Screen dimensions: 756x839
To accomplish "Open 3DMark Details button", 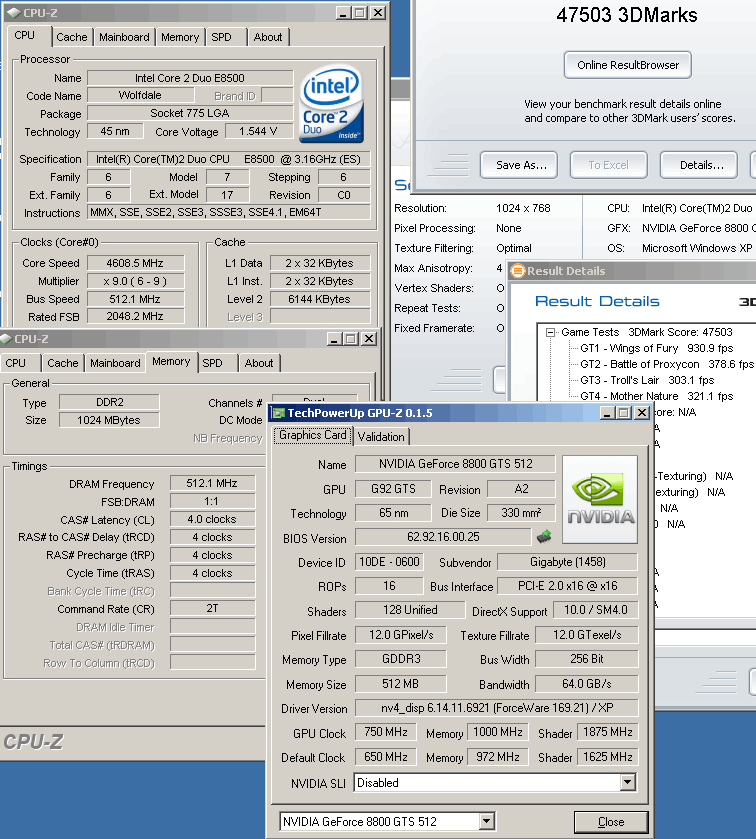I will click(x=699, y=165).
